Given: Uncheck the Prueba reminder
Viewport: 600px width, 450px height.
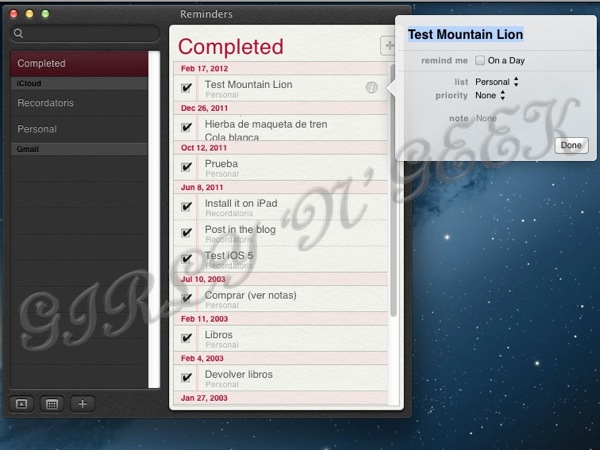Looking at the screenshot, I should [x=186, y=167].
